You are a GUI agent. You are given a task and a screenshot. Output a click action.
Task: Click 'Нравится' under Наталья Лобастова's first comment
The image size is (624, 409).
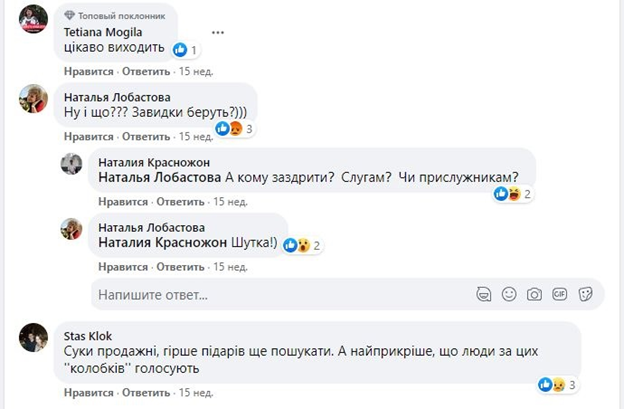[x=87, y=136]
